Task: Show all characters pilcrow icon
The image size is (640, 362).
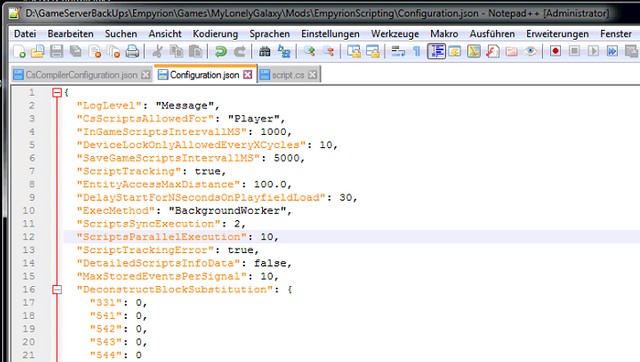Action: 416,51
